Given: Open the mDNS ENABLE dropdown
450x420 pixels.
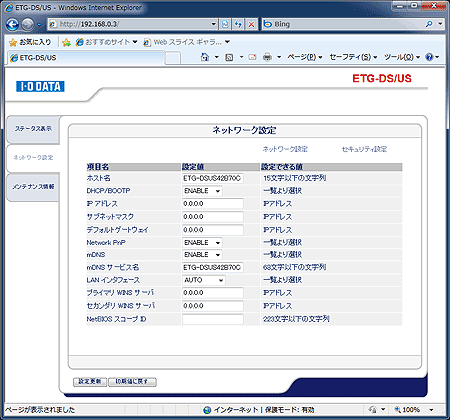Looking at the screenshot, I should [202, 255].
